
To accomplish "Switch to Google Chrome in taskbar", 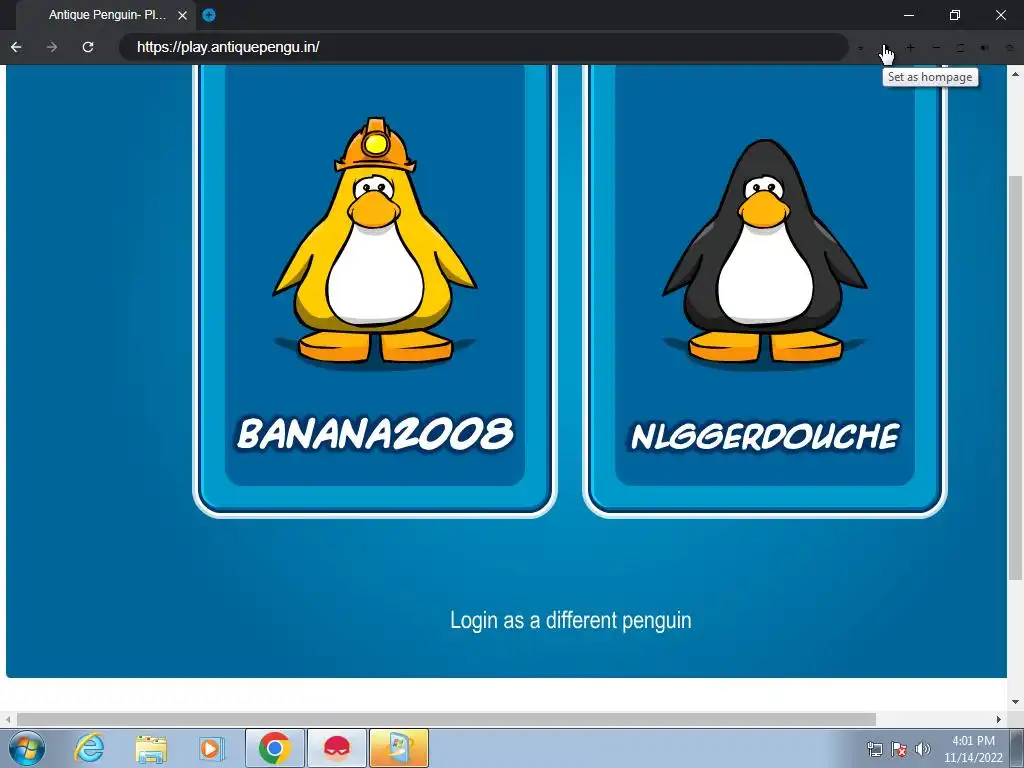I will pos(274,748).
